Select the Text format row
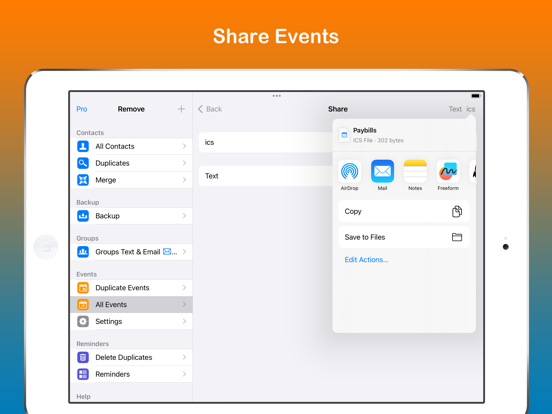This screenshot has width=552, height=414. coord(266,176)
